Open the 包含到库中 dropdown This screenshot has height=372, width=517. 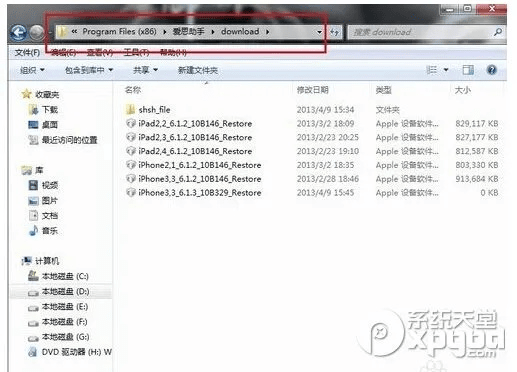point(89,70)
